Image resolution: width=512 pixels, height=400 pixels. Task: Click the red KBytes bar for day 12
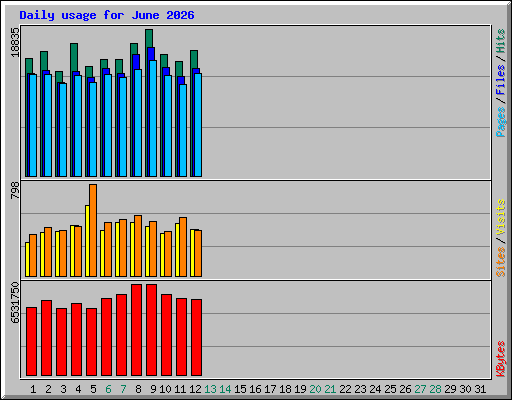pos(196,337)
